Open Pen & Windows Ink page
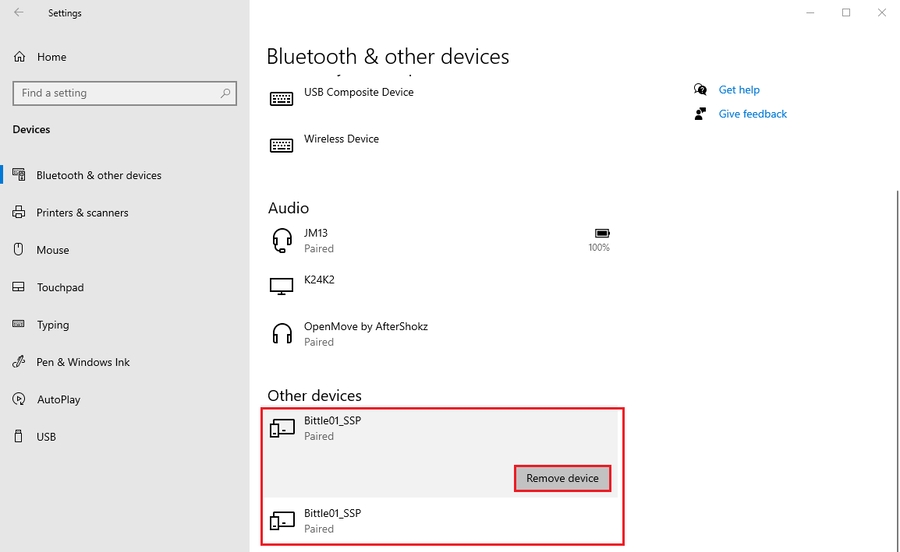This screenshot has width=900, height=552. coord(83,362)
